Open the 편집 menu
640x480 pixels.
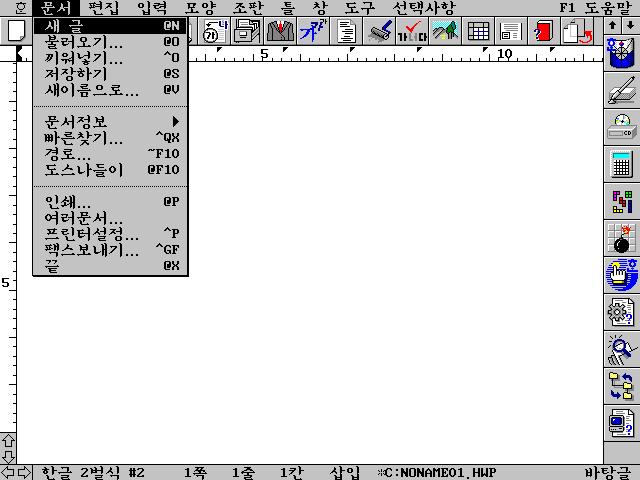[104, 8]
